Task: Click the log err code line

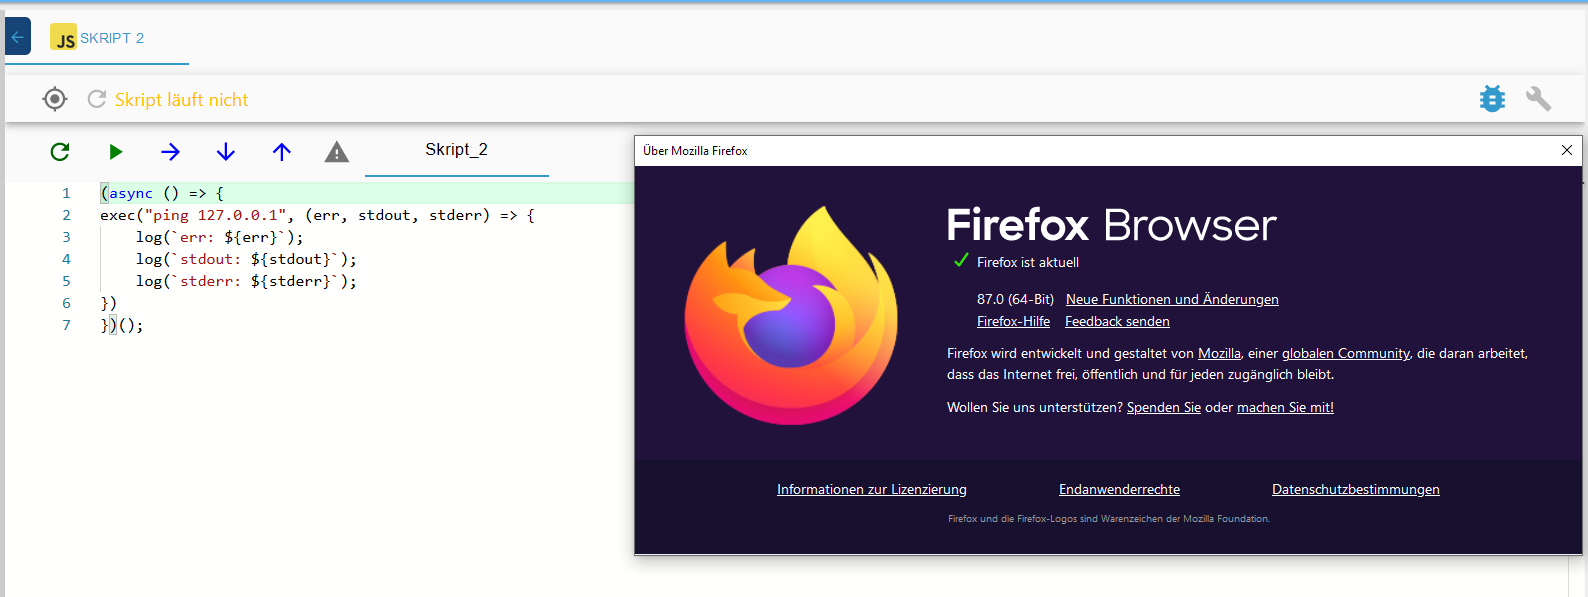Action: point(219,237)
